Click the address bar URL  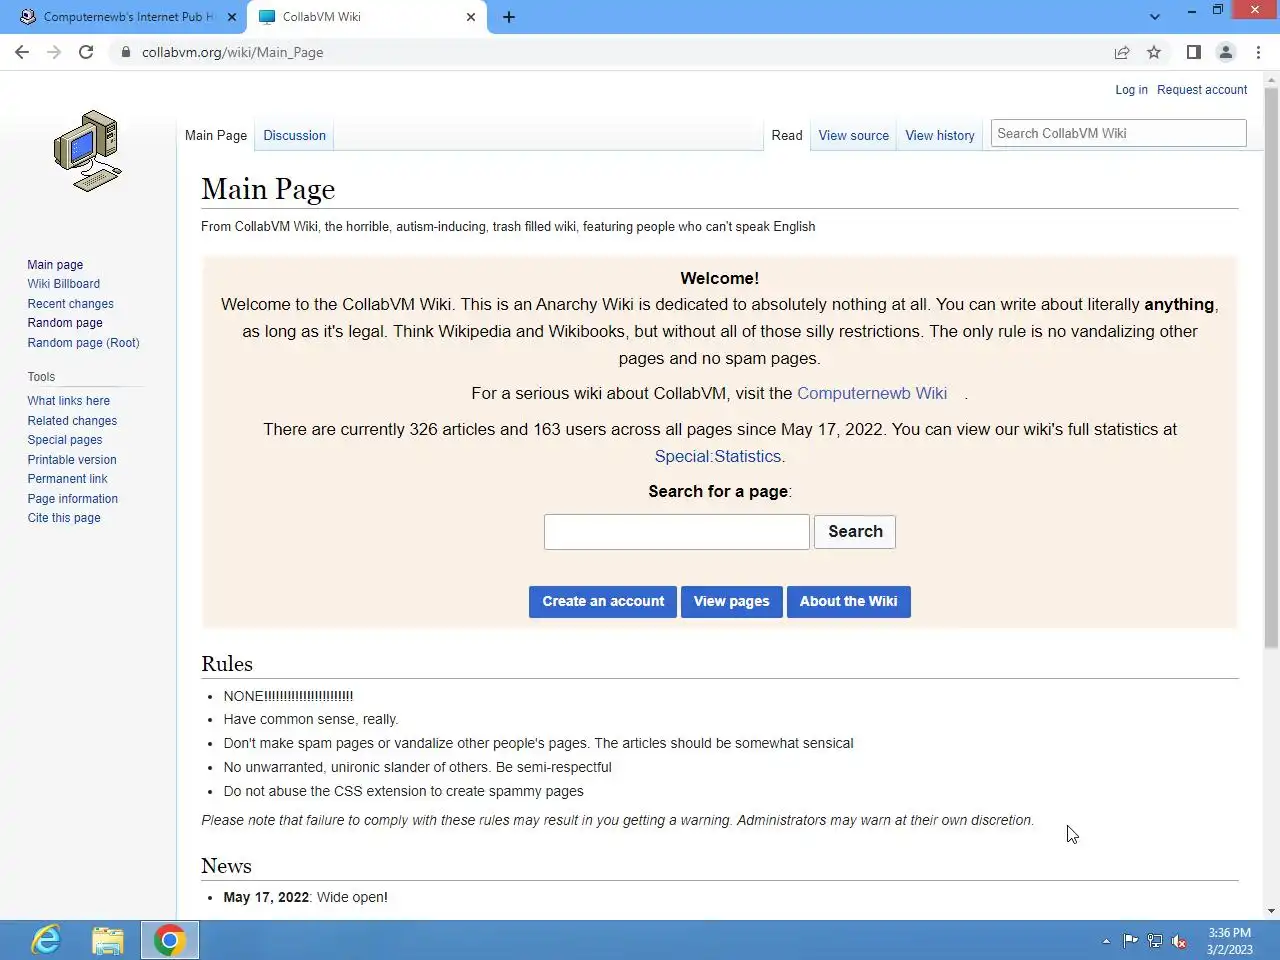click(x=232, y=52)
